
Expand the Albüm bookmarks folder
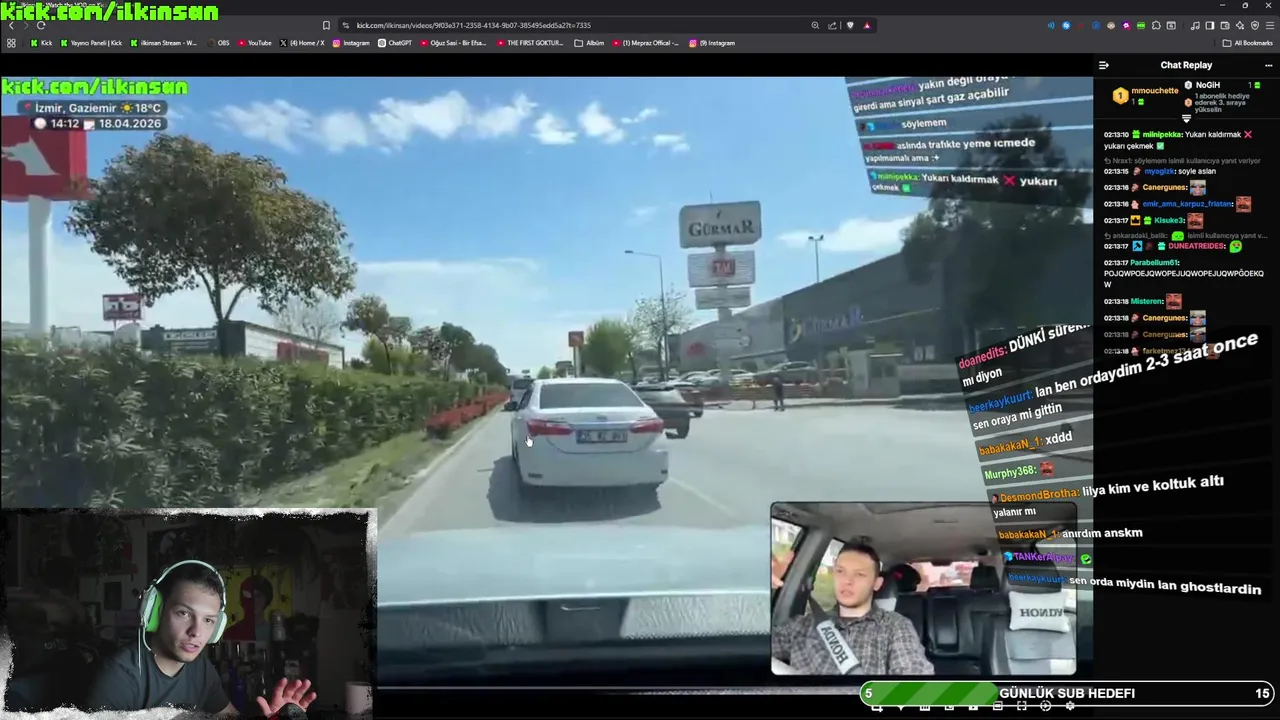(589, 43)
